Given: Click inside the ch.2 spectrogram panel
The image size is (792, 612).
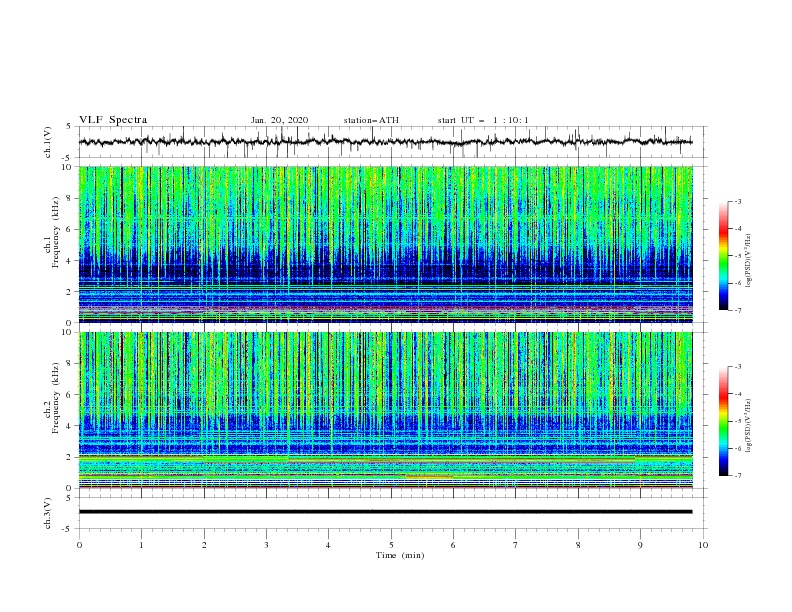Looking at the screenshot, I should tap(385, 410).
